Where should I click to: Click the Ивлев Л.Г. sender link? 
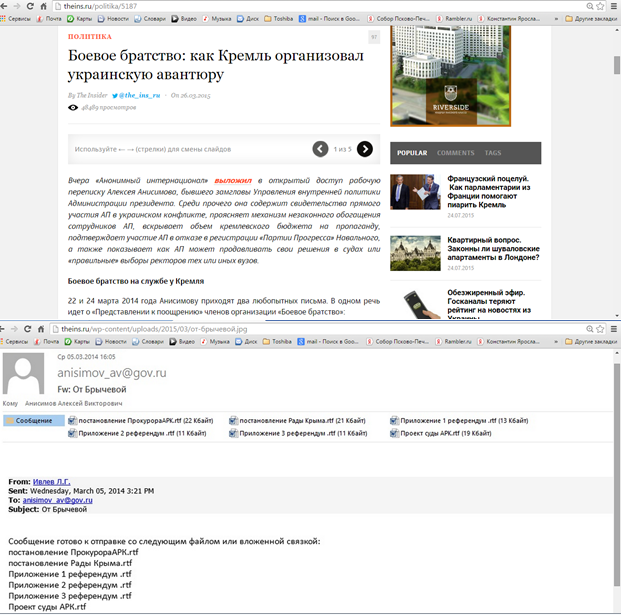pyautogui.click(x=51, y=482)
